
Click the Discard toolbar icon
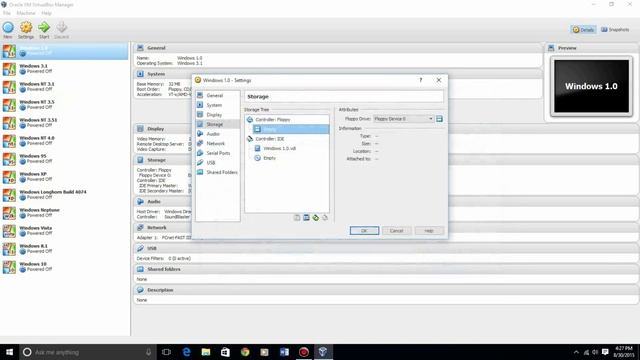pos(62,28)
